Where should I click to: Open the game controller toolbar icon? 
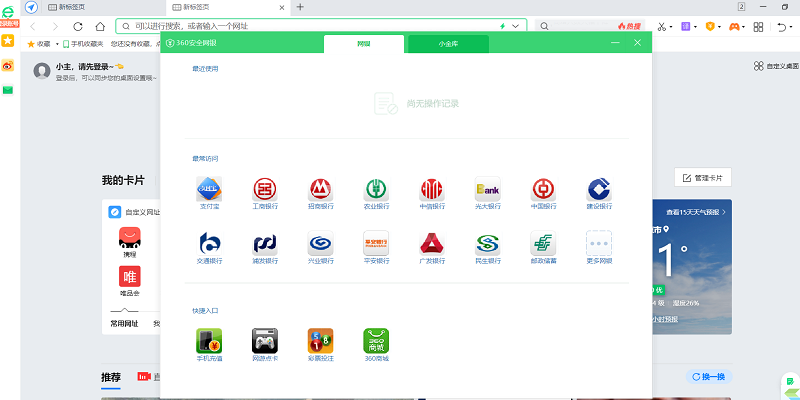point(734,27)
